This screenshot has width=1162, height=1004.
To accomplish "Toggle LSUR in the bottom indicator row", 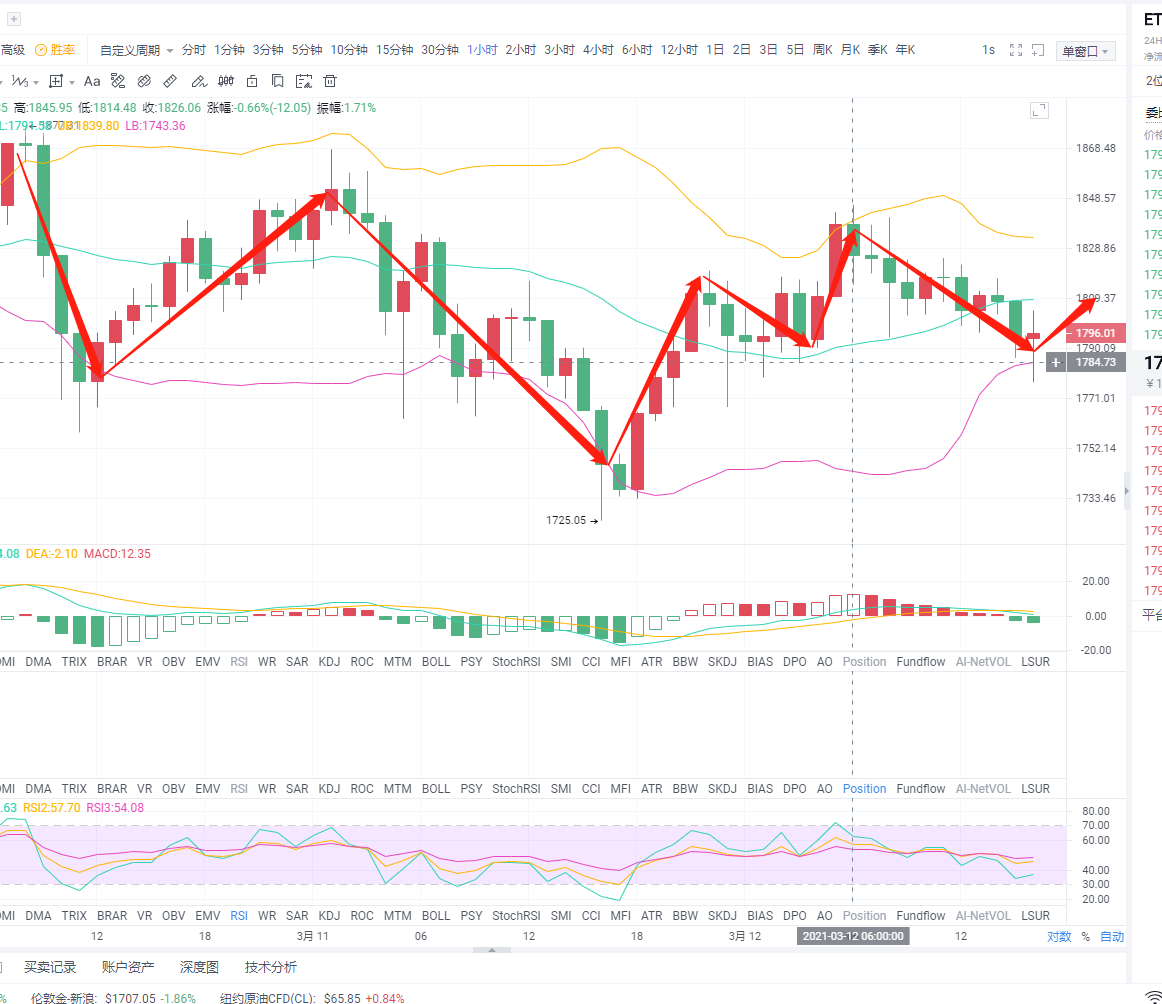I will [1035, 916].
